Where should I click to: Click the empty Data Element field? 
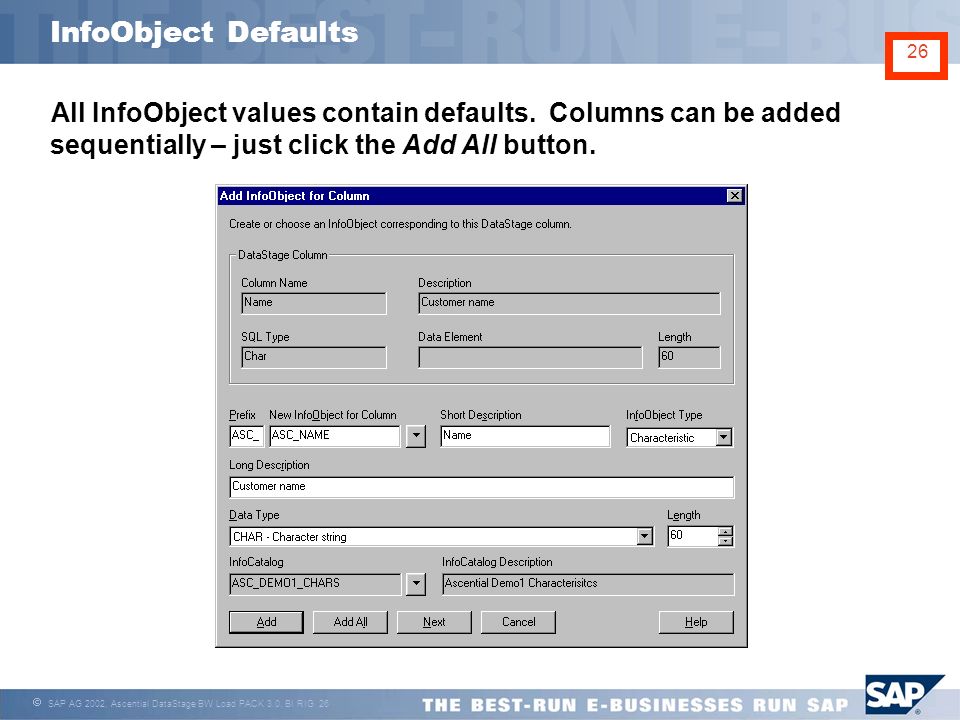[530, 357]
